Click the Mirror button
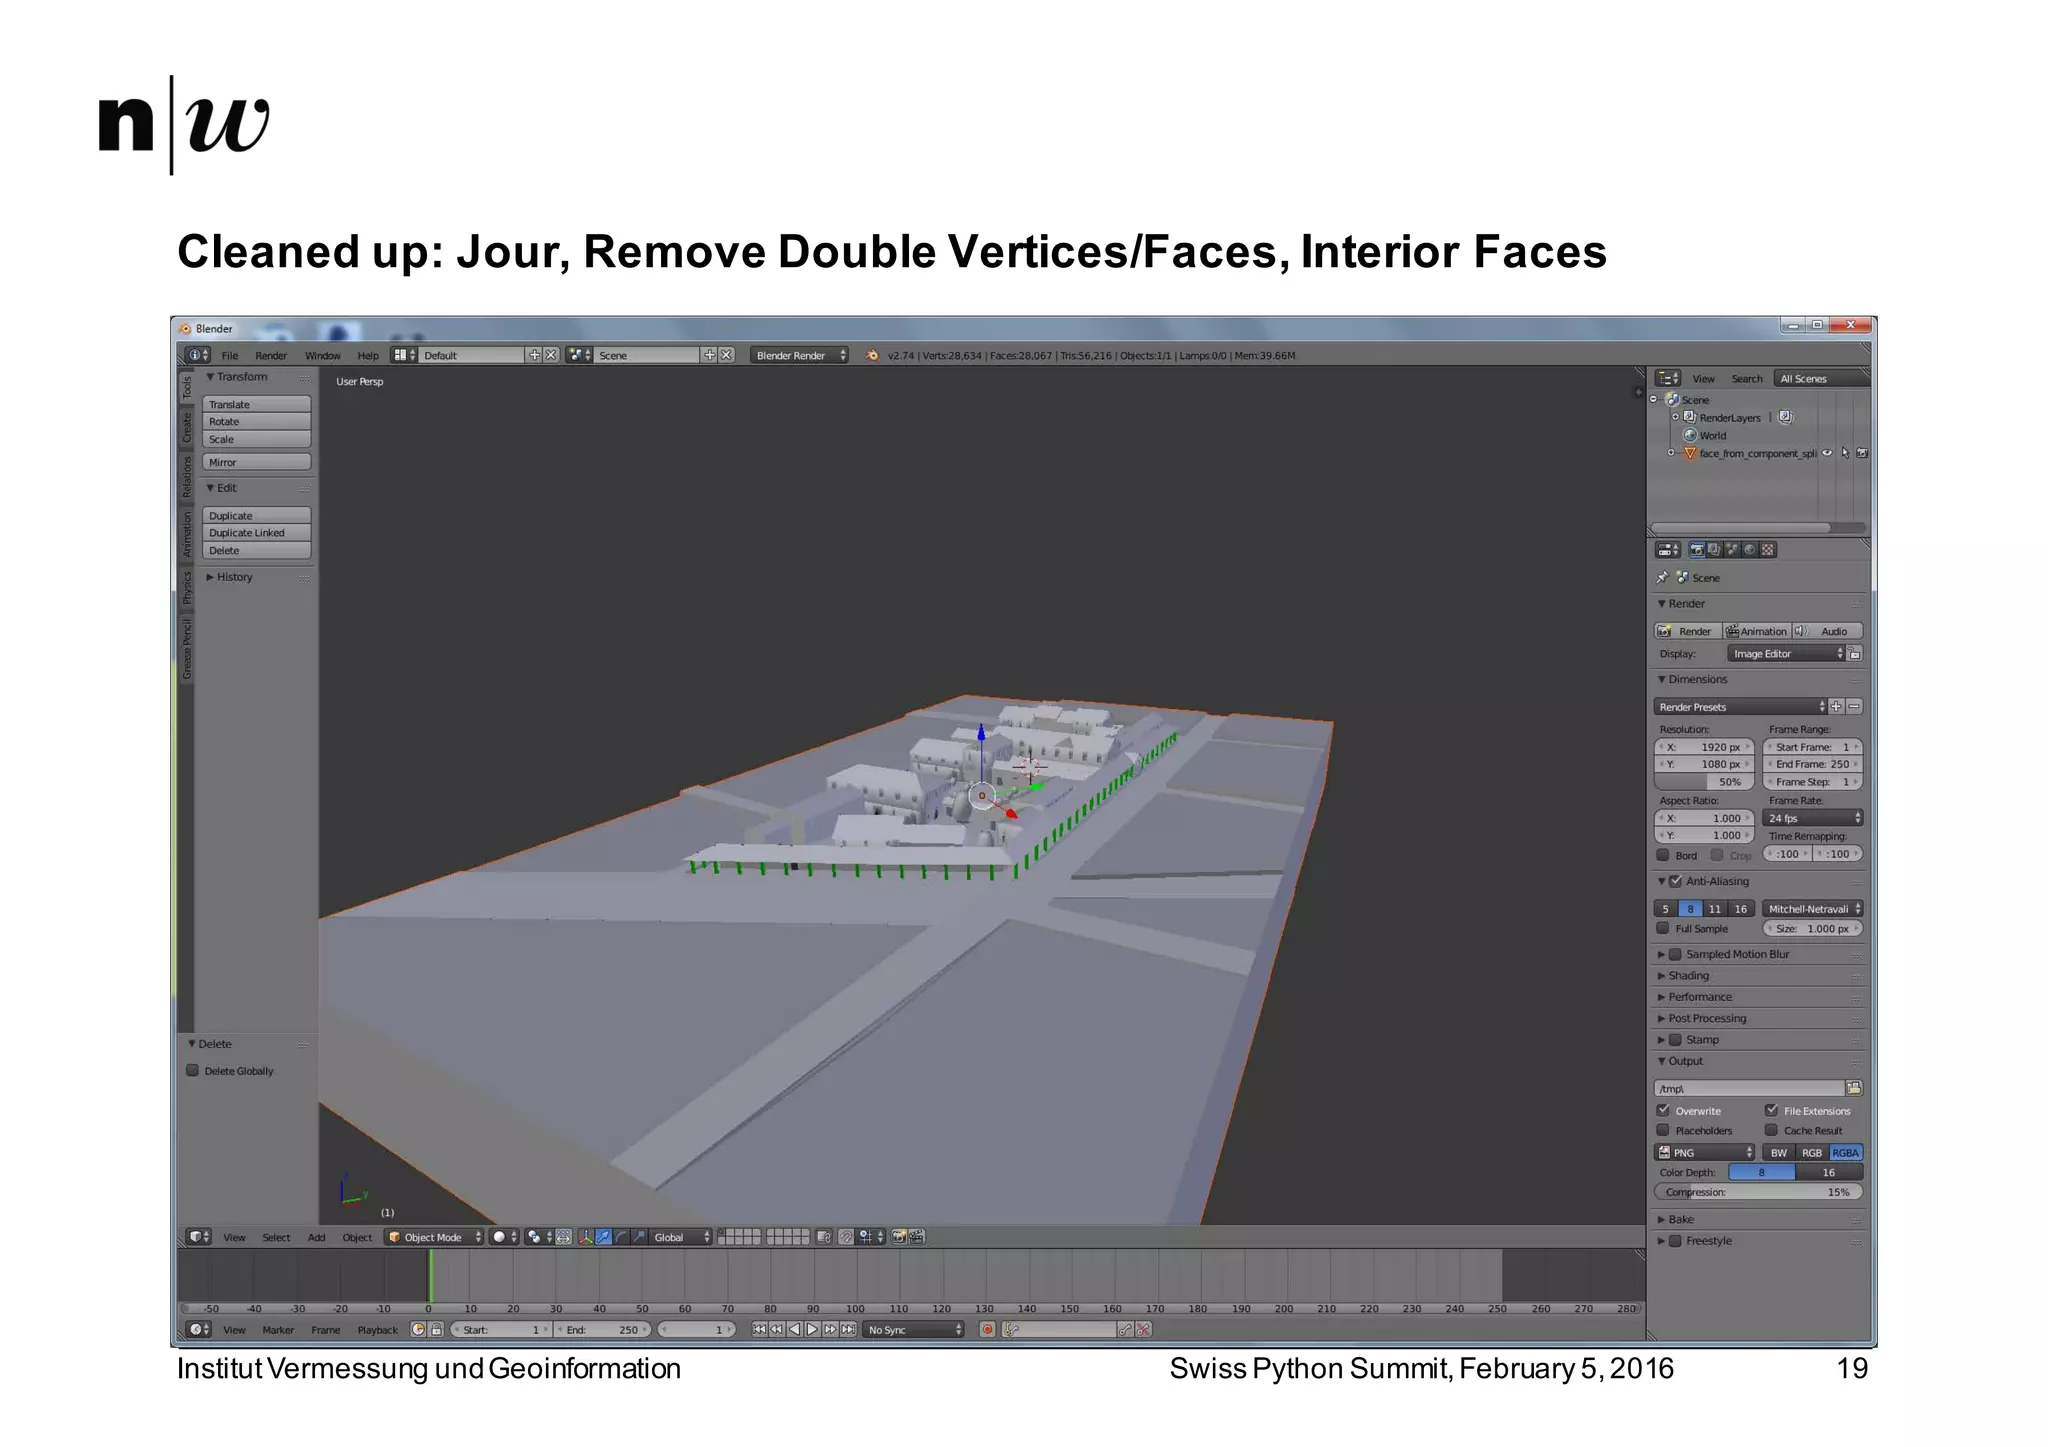The height and width of the screenshot is (1447, 2048). [x=257, y=462]
